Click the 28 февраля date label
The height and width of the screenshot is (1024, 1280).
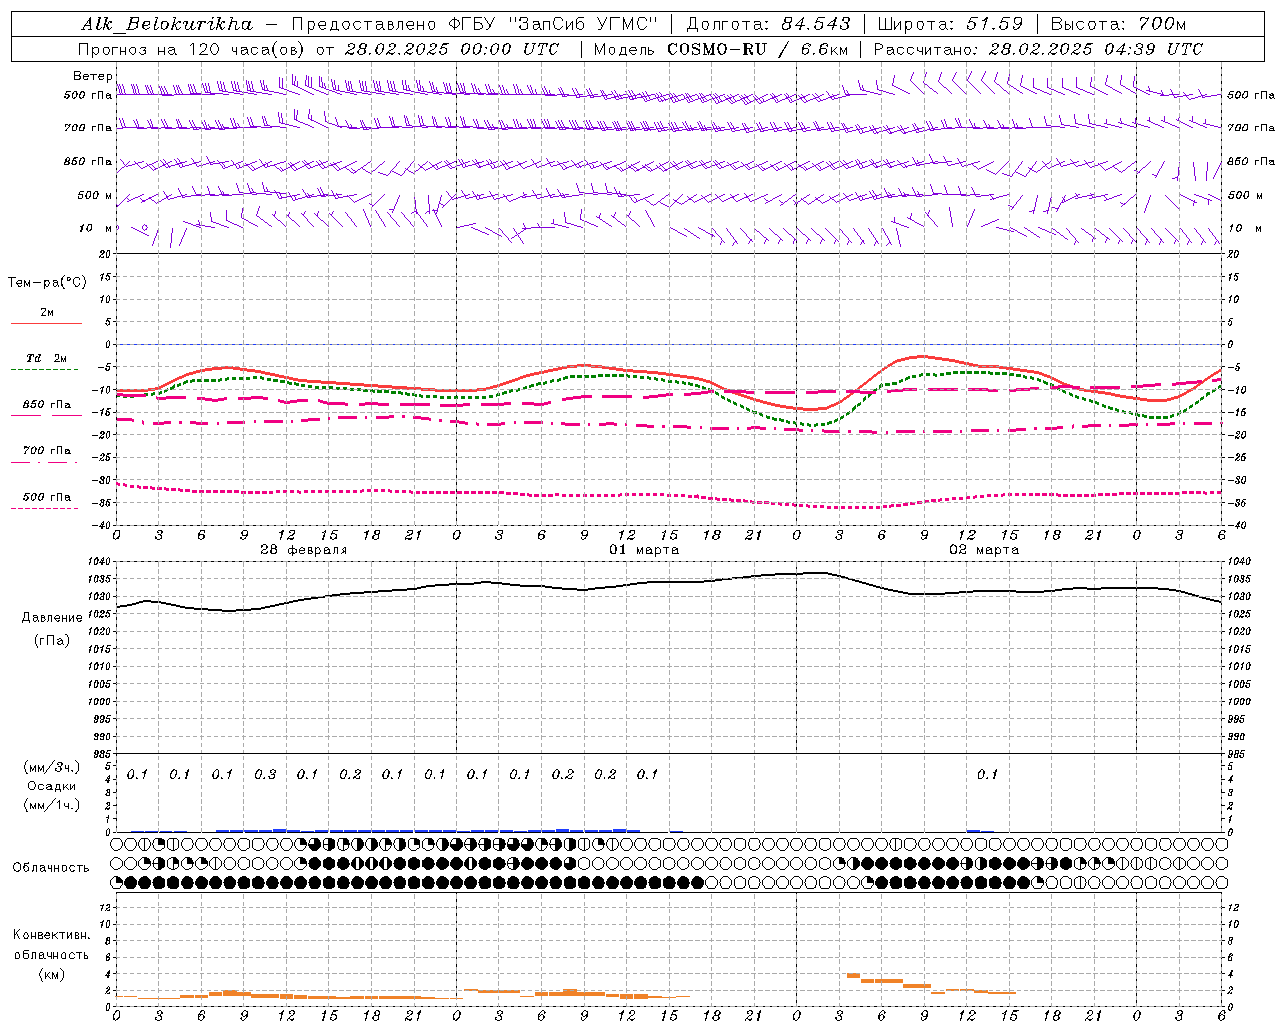304,550
